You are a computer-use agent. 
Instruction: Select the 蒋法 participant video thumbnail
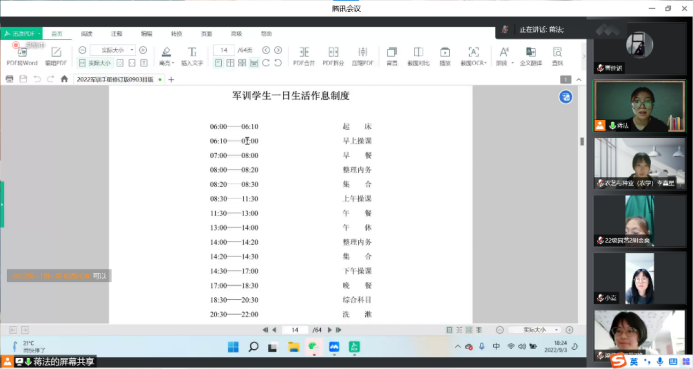point(640,106)
